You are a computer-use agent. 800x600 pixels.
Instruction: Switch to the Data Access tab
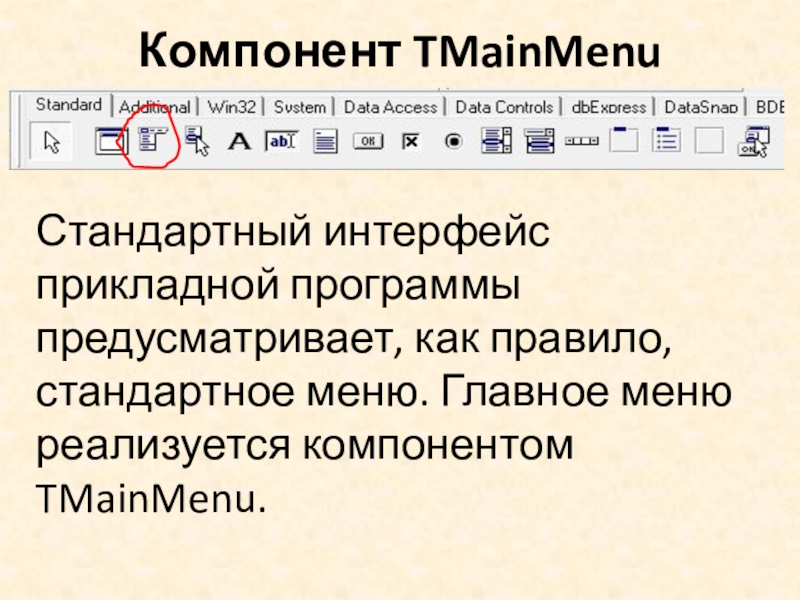(390, 107)
